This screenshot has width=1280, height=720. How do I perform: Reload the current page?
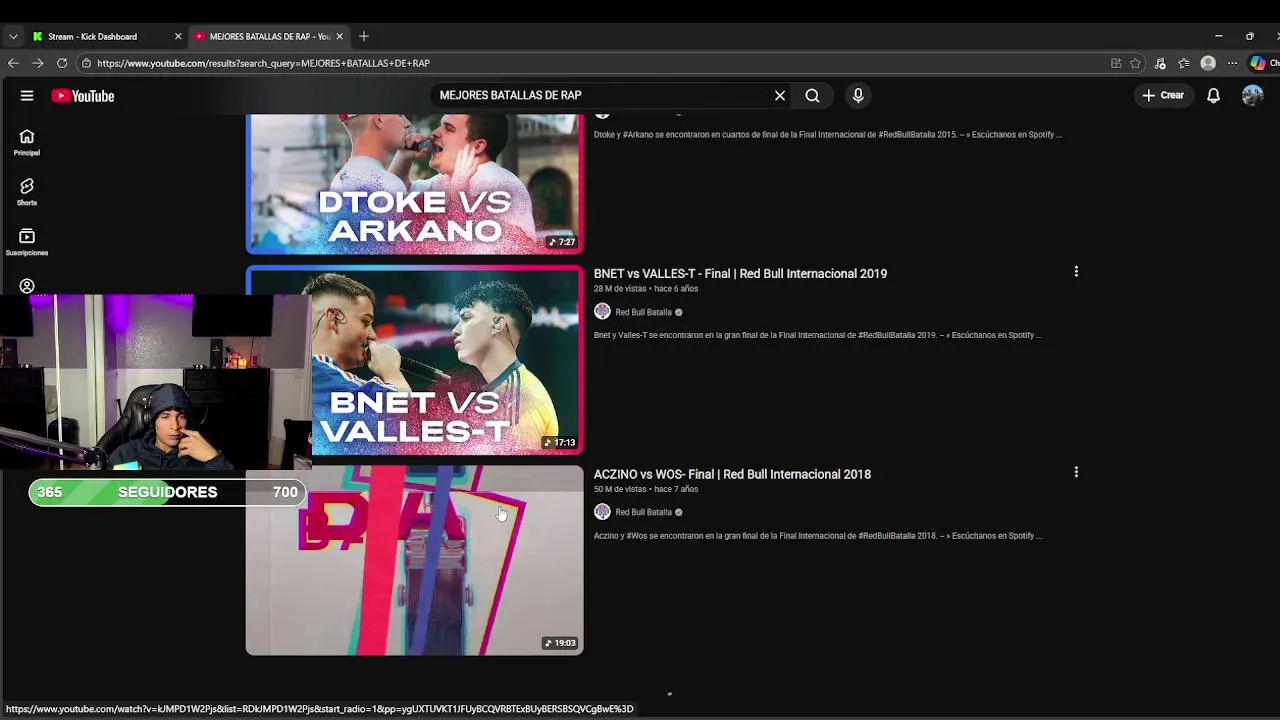pos(62,63)
